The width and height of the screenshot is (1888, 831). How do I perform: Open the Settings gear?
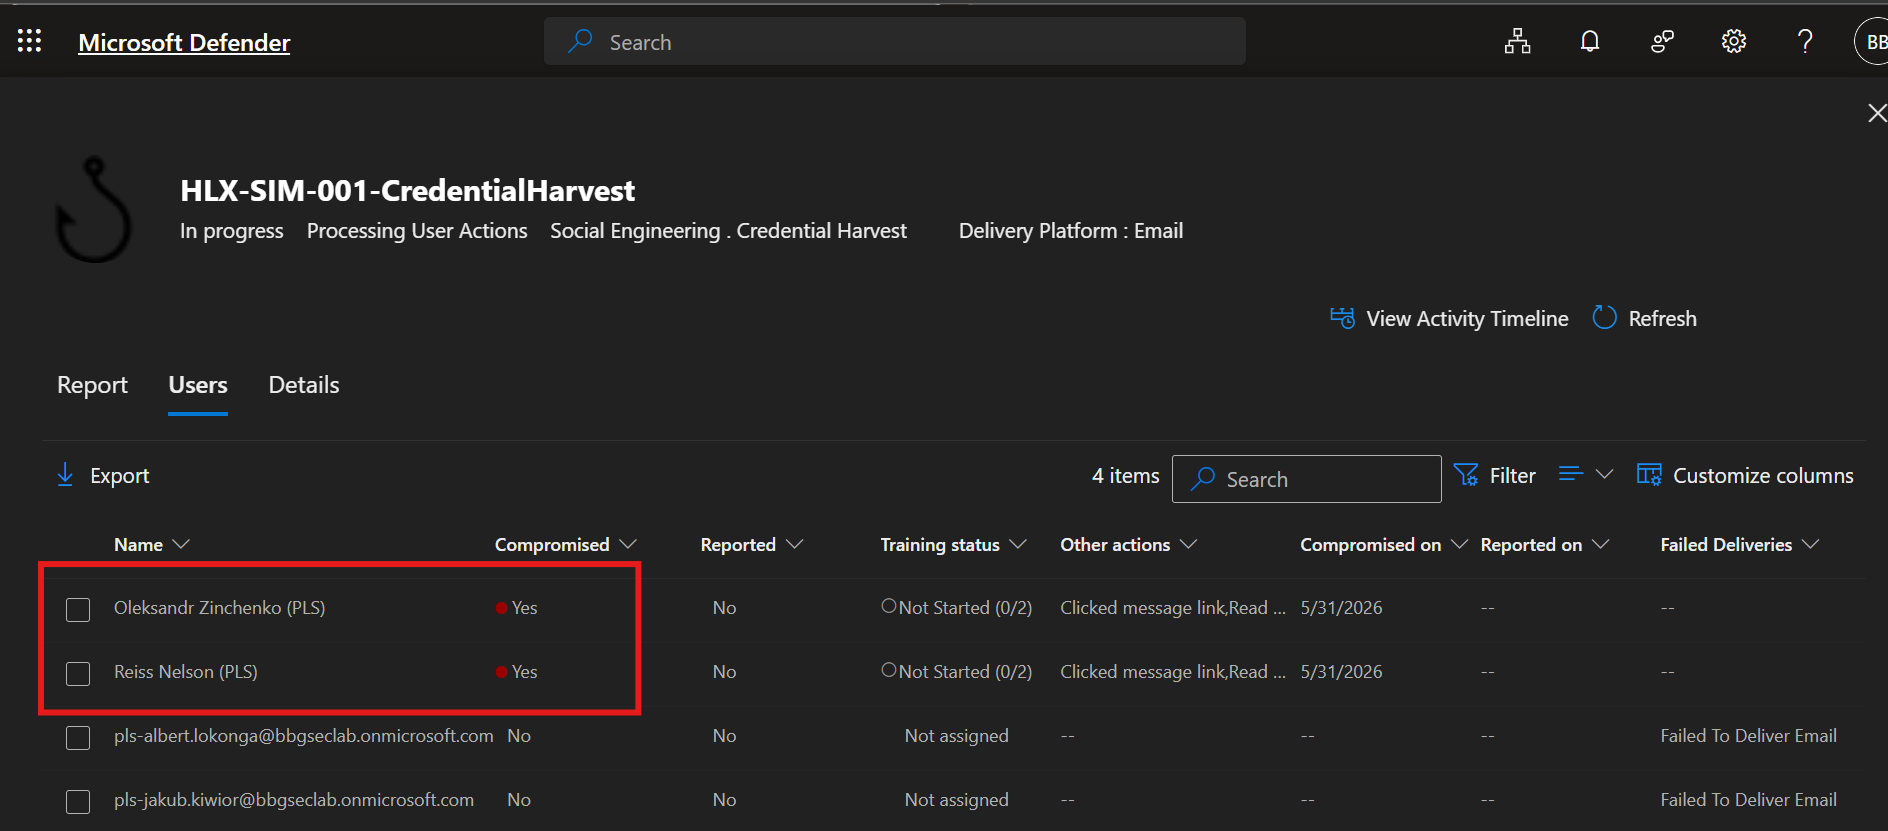[x=1733, y=42]
